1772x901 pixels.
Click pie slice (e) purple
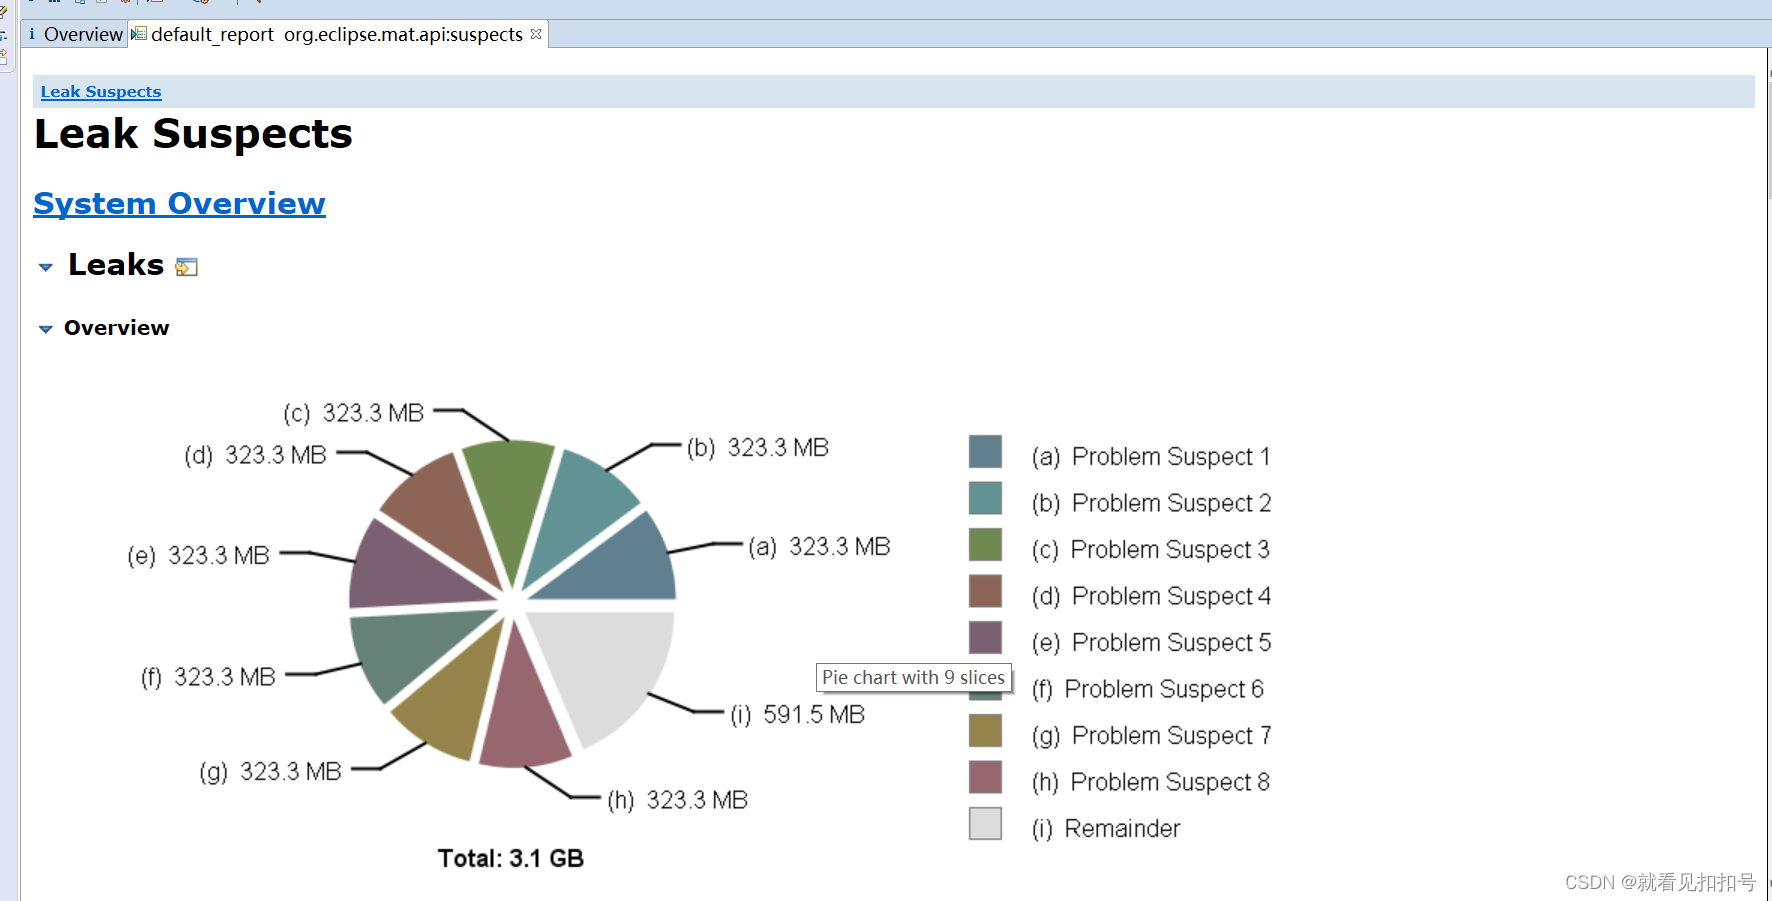(x=405, y=570)
